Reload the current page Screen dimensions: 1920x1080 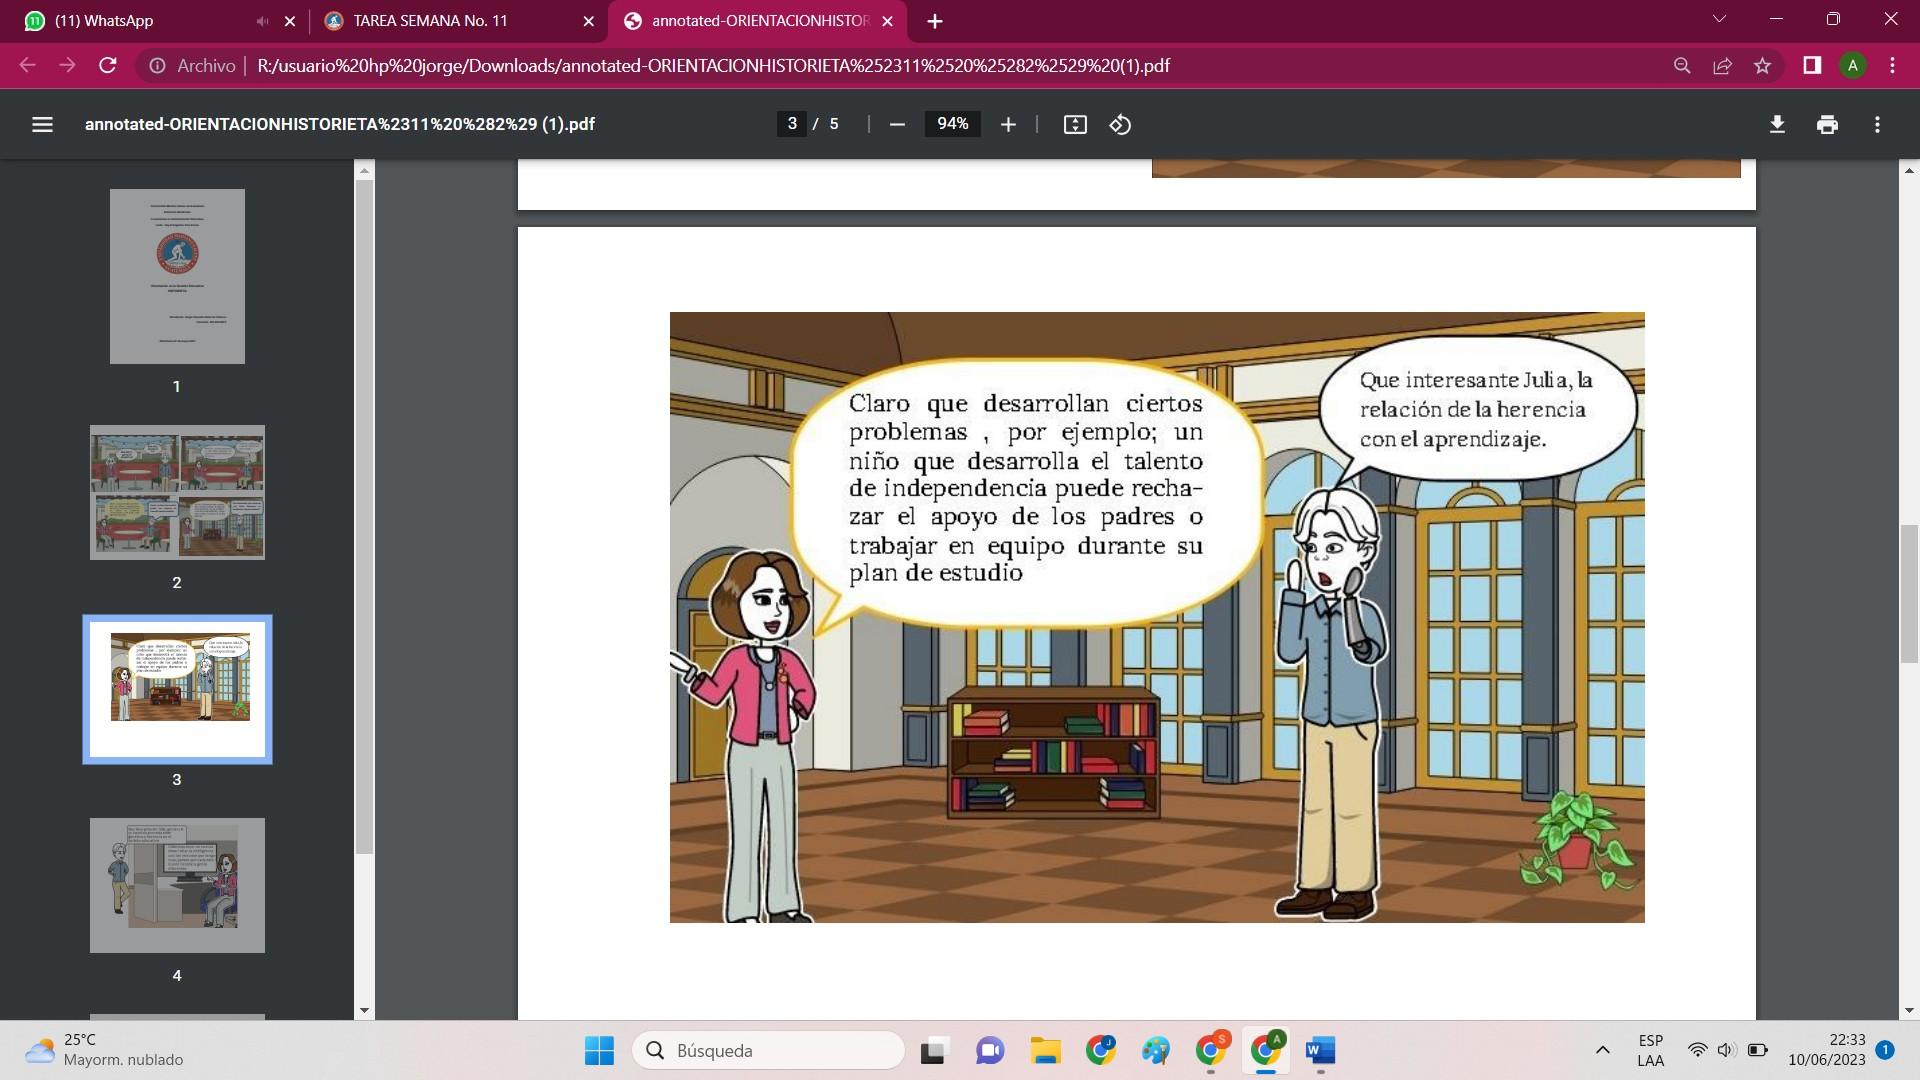108,66
